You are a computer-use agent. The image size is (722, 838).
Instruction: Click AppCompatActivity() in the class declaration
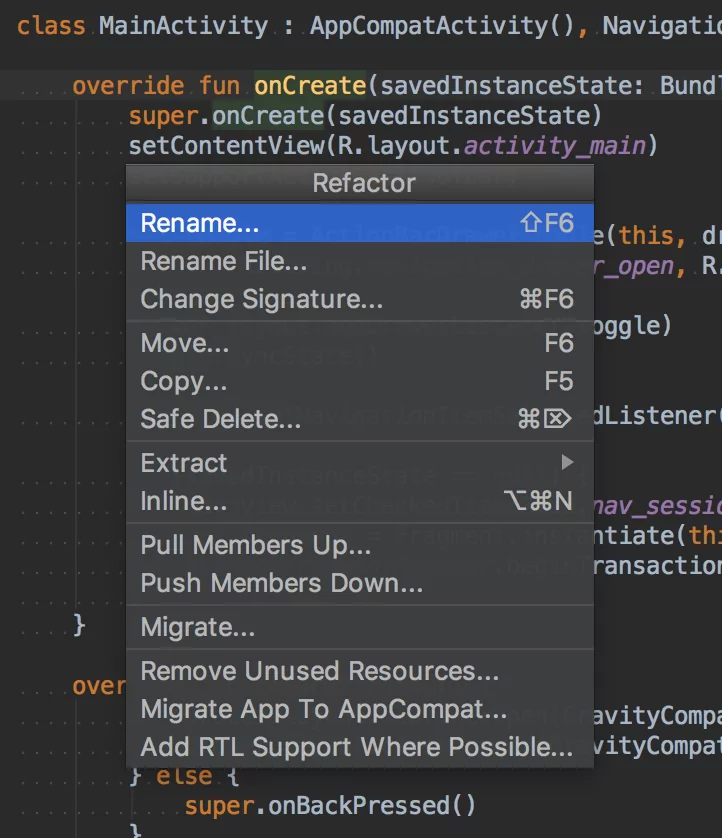(442, 26)
